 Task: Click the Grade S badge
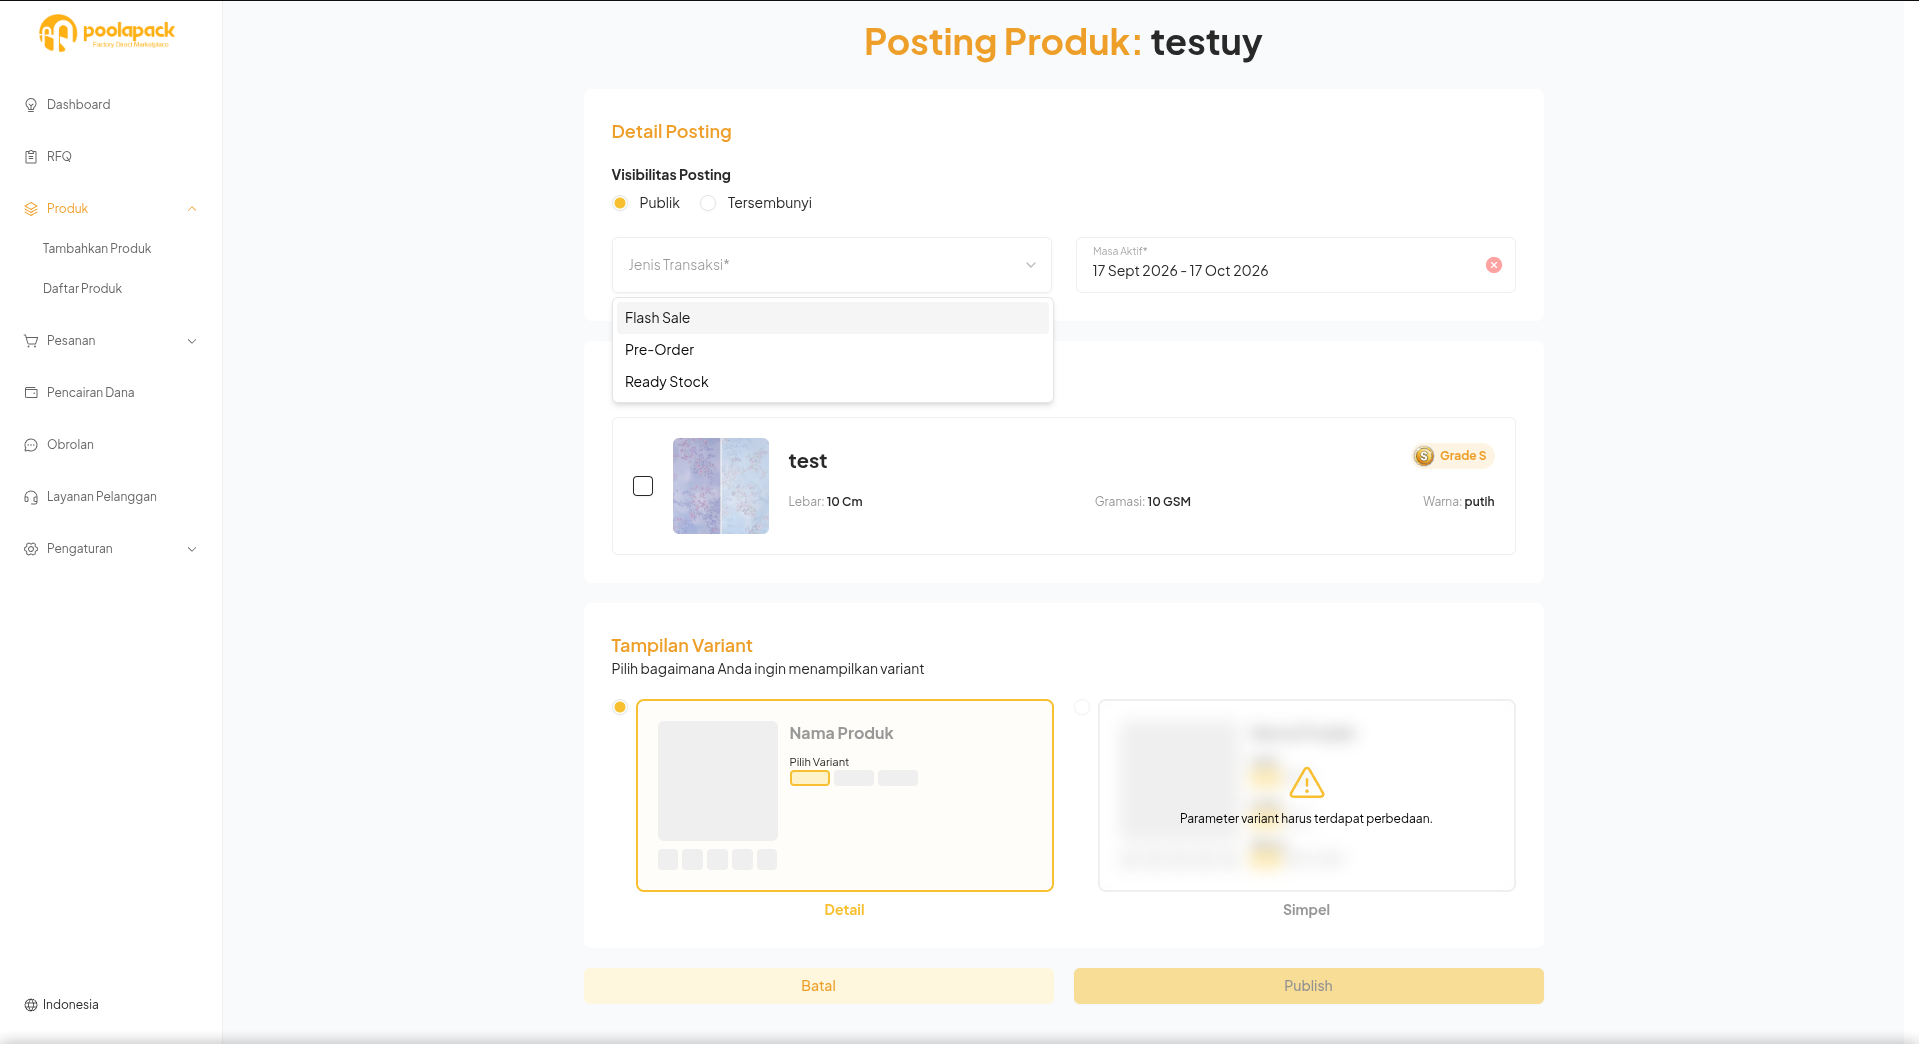(1452, 456)
